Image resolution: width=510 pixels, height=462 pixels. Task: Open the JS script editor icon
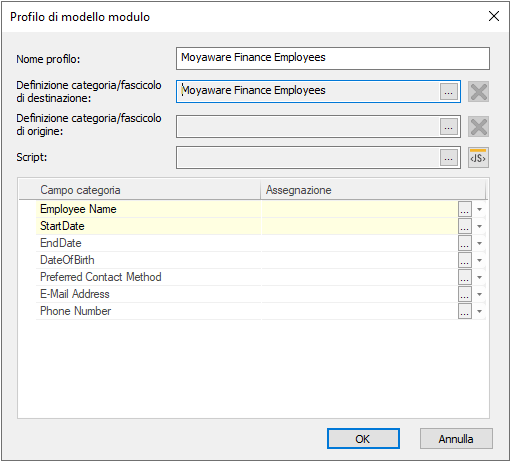click(478, 157)
